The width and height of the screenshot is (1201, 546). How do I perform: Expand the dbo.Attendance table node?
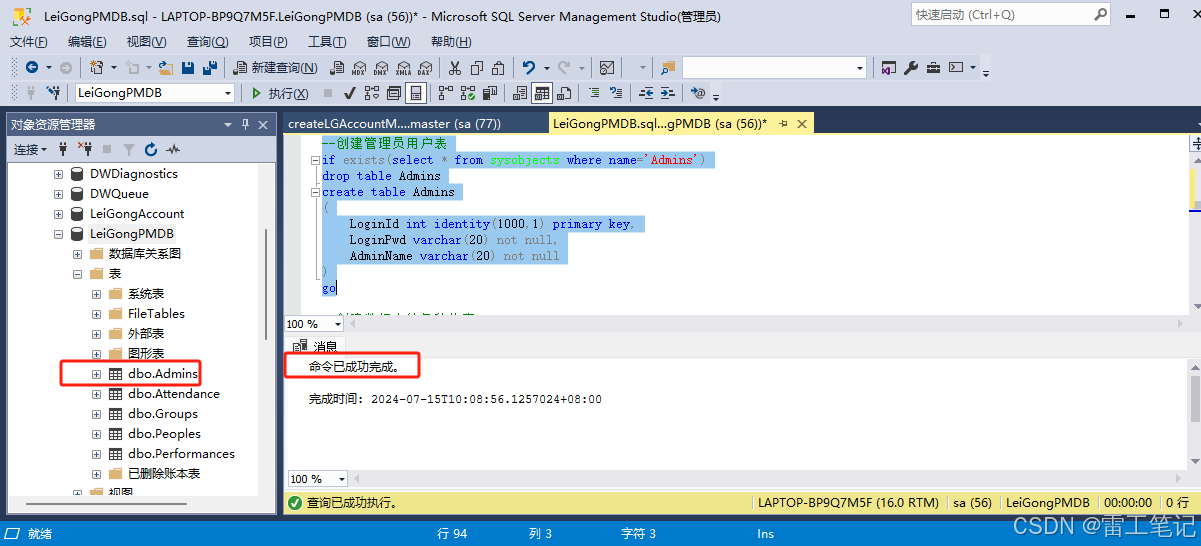pyautogui.click(x=96, y=394)
